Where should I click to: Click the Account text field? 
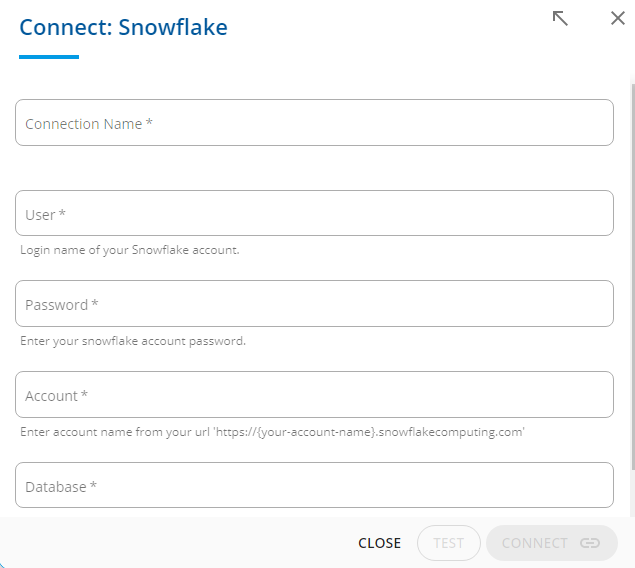(x=314, y=395)
